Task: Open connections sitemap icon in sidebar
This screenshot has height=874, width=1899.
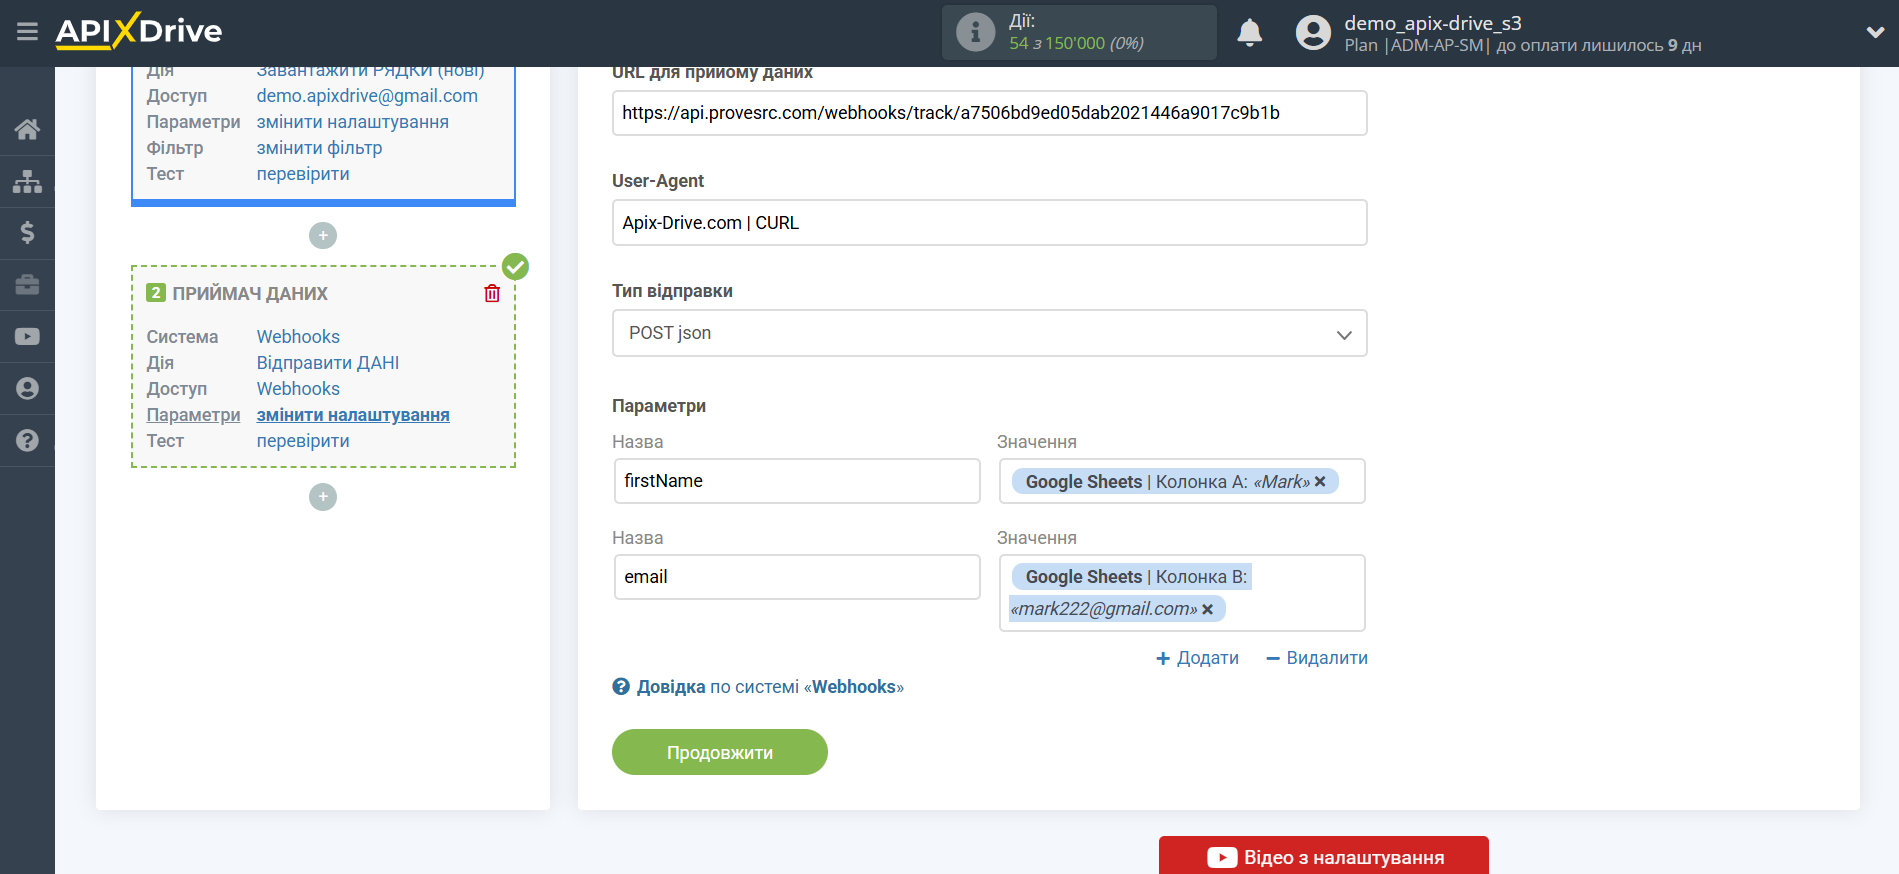Action: click(x=27, y=181)
